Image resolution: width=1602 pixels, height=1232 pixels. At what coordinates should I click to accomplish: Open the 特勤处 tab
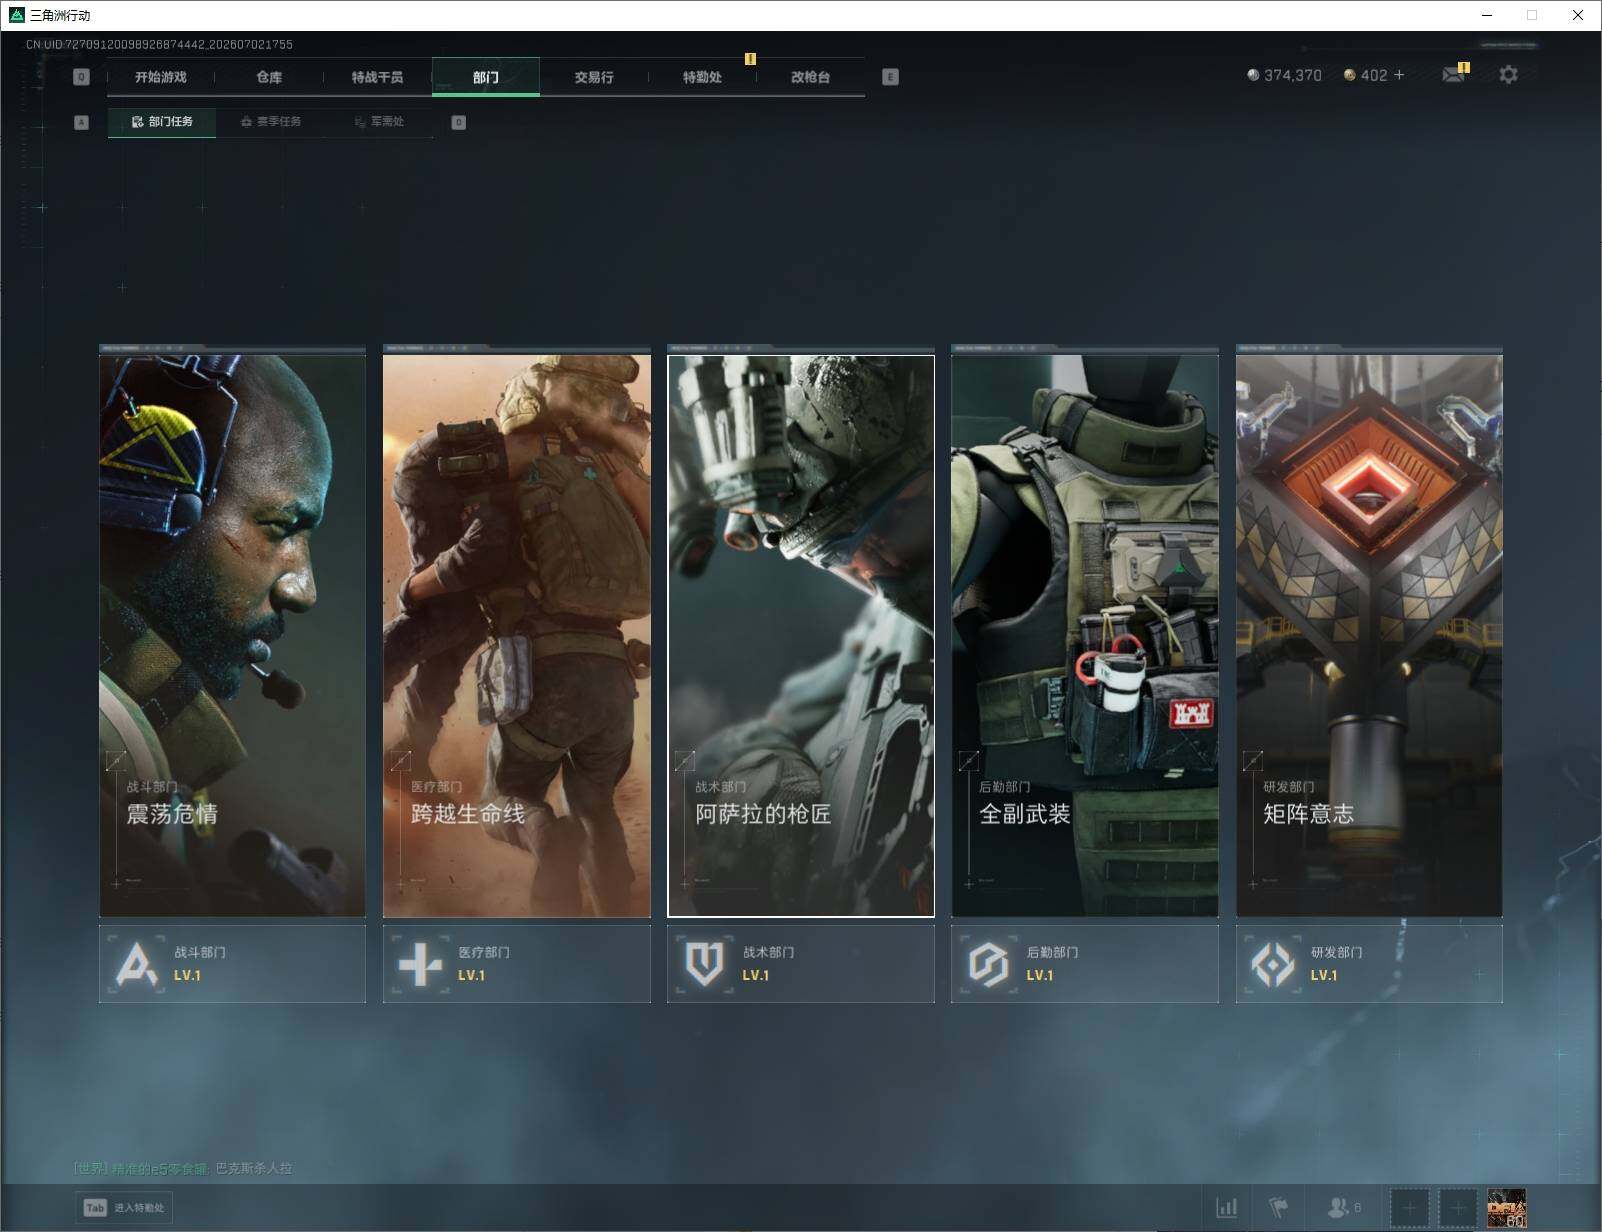[x=702, y=77]
